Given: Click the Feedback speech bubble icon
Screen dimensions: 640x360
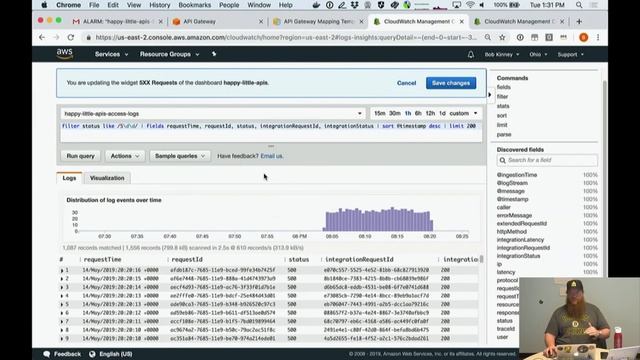Looking at the screenshot, I should click(x=47, y=354).
